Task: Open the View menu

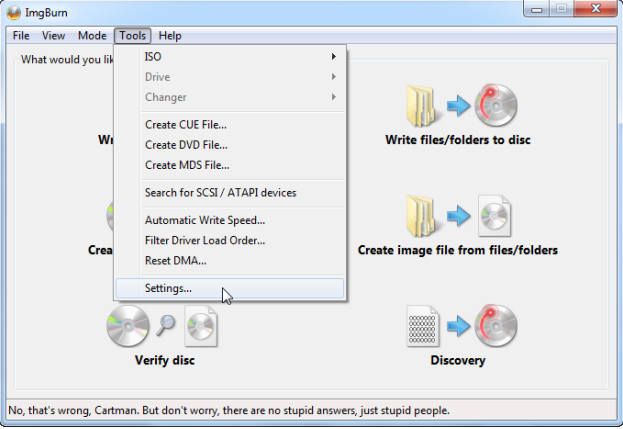Action: (x=53, y=36)
